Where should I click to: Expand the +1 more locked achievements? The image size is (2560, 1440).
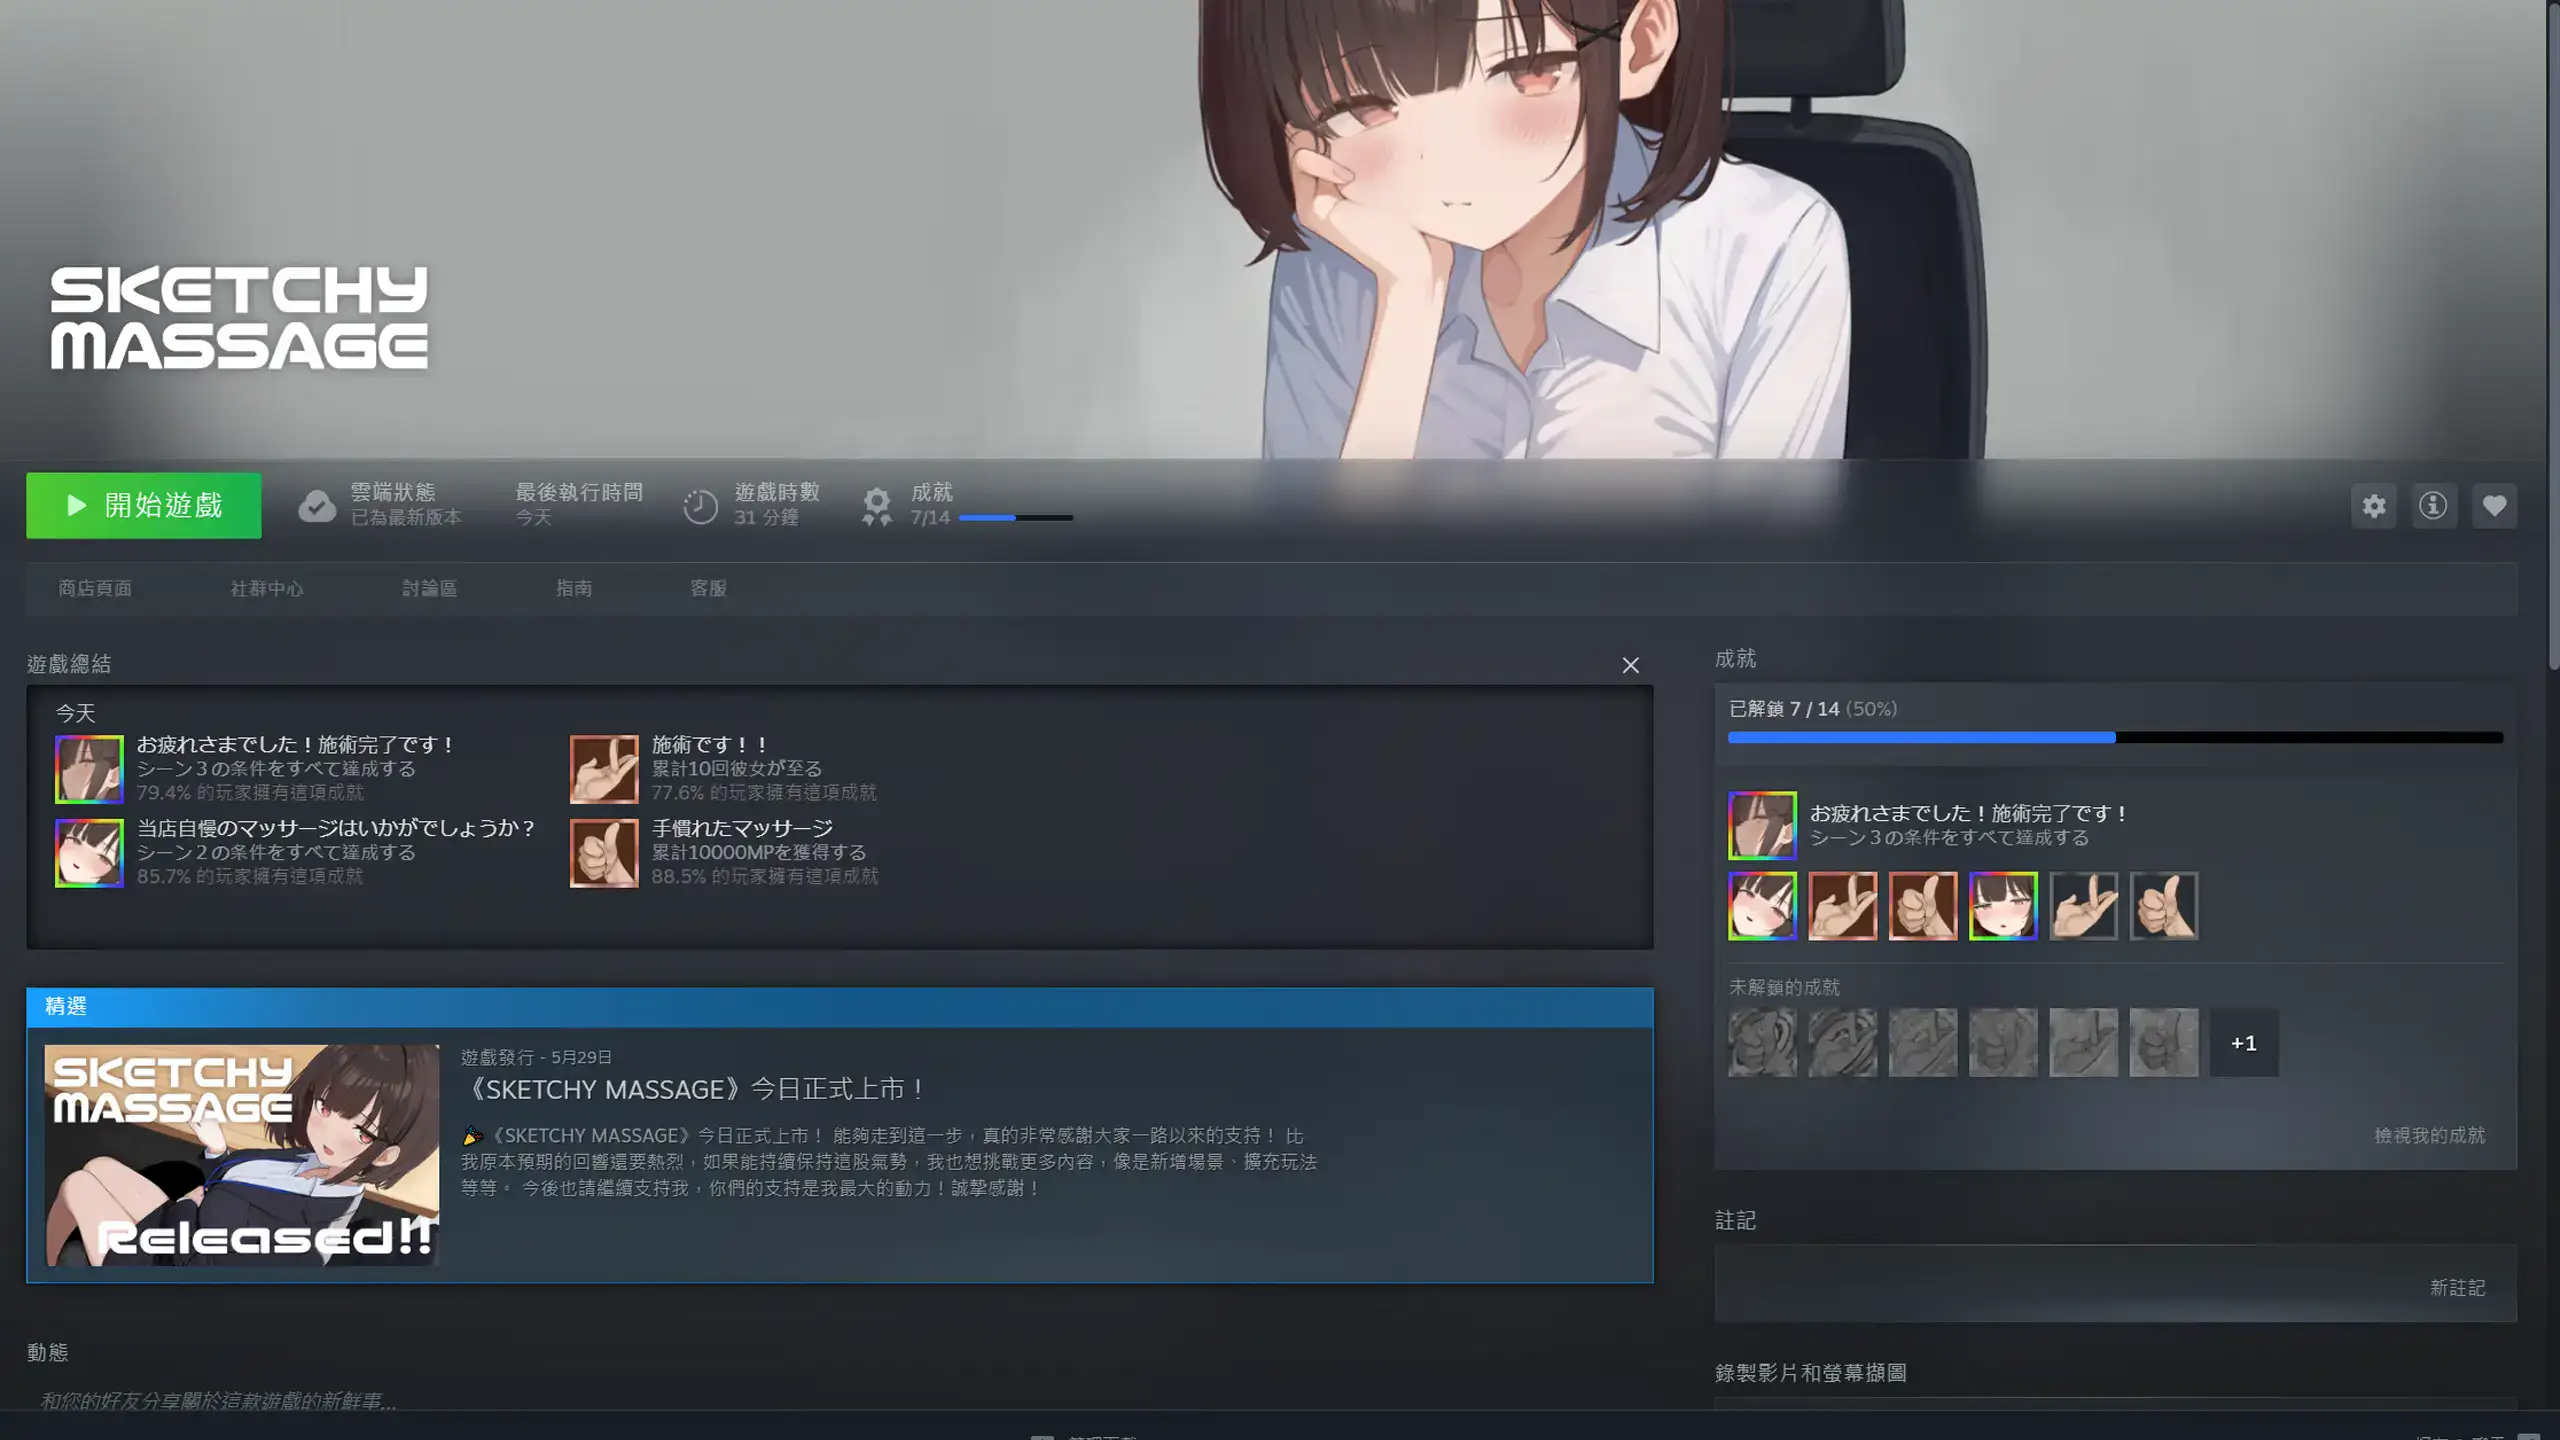[2244, 1043]
